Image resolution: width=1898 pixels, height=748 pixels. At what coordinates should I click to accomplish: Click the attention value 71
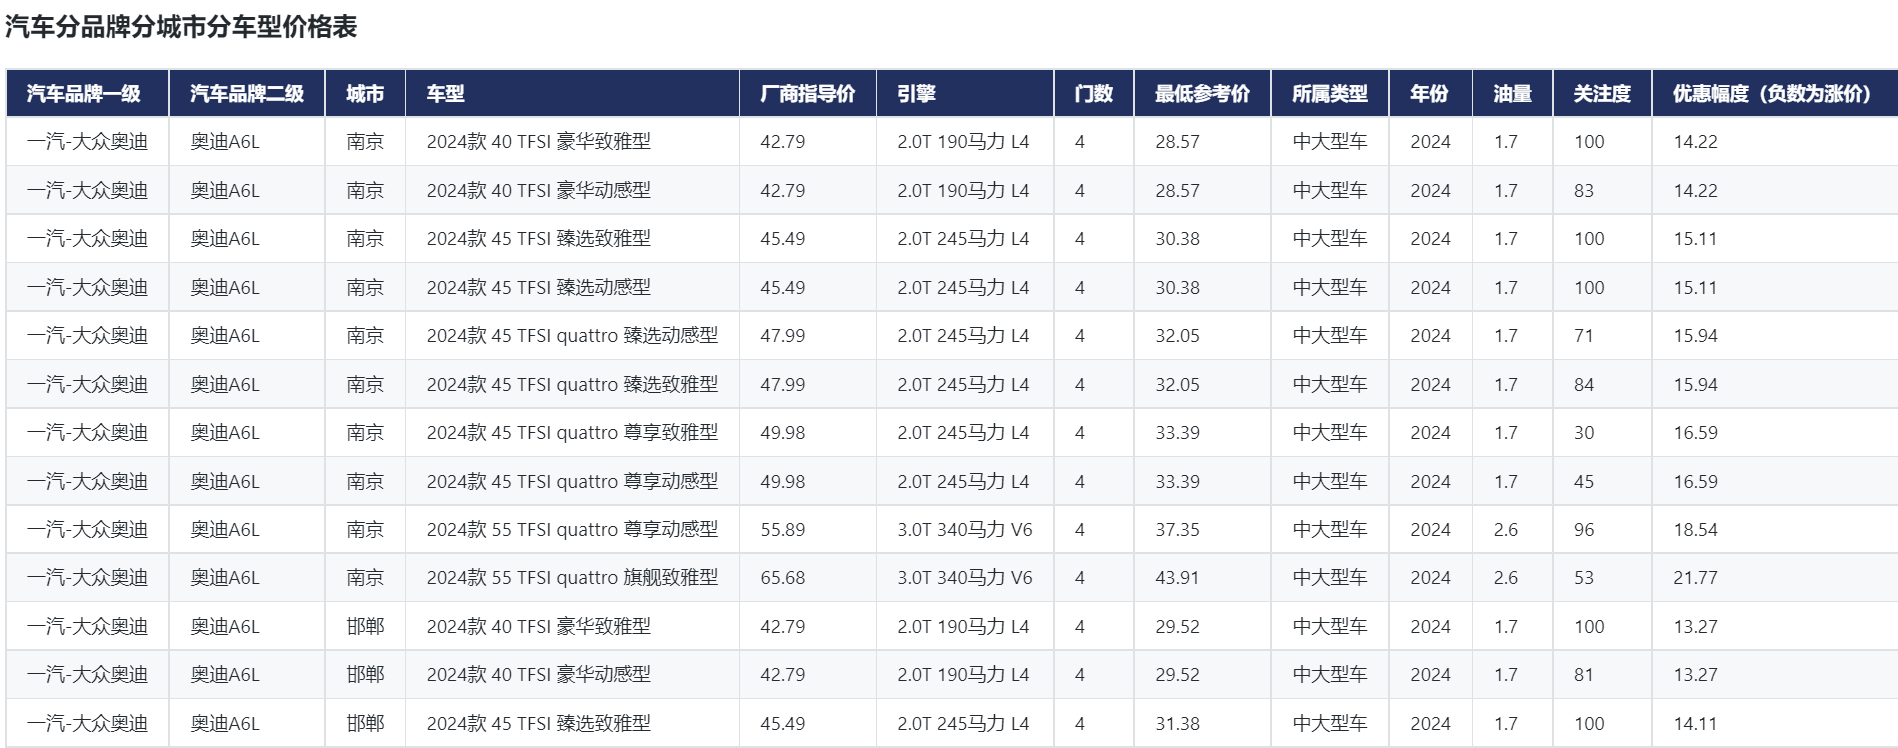[1584, 336]
